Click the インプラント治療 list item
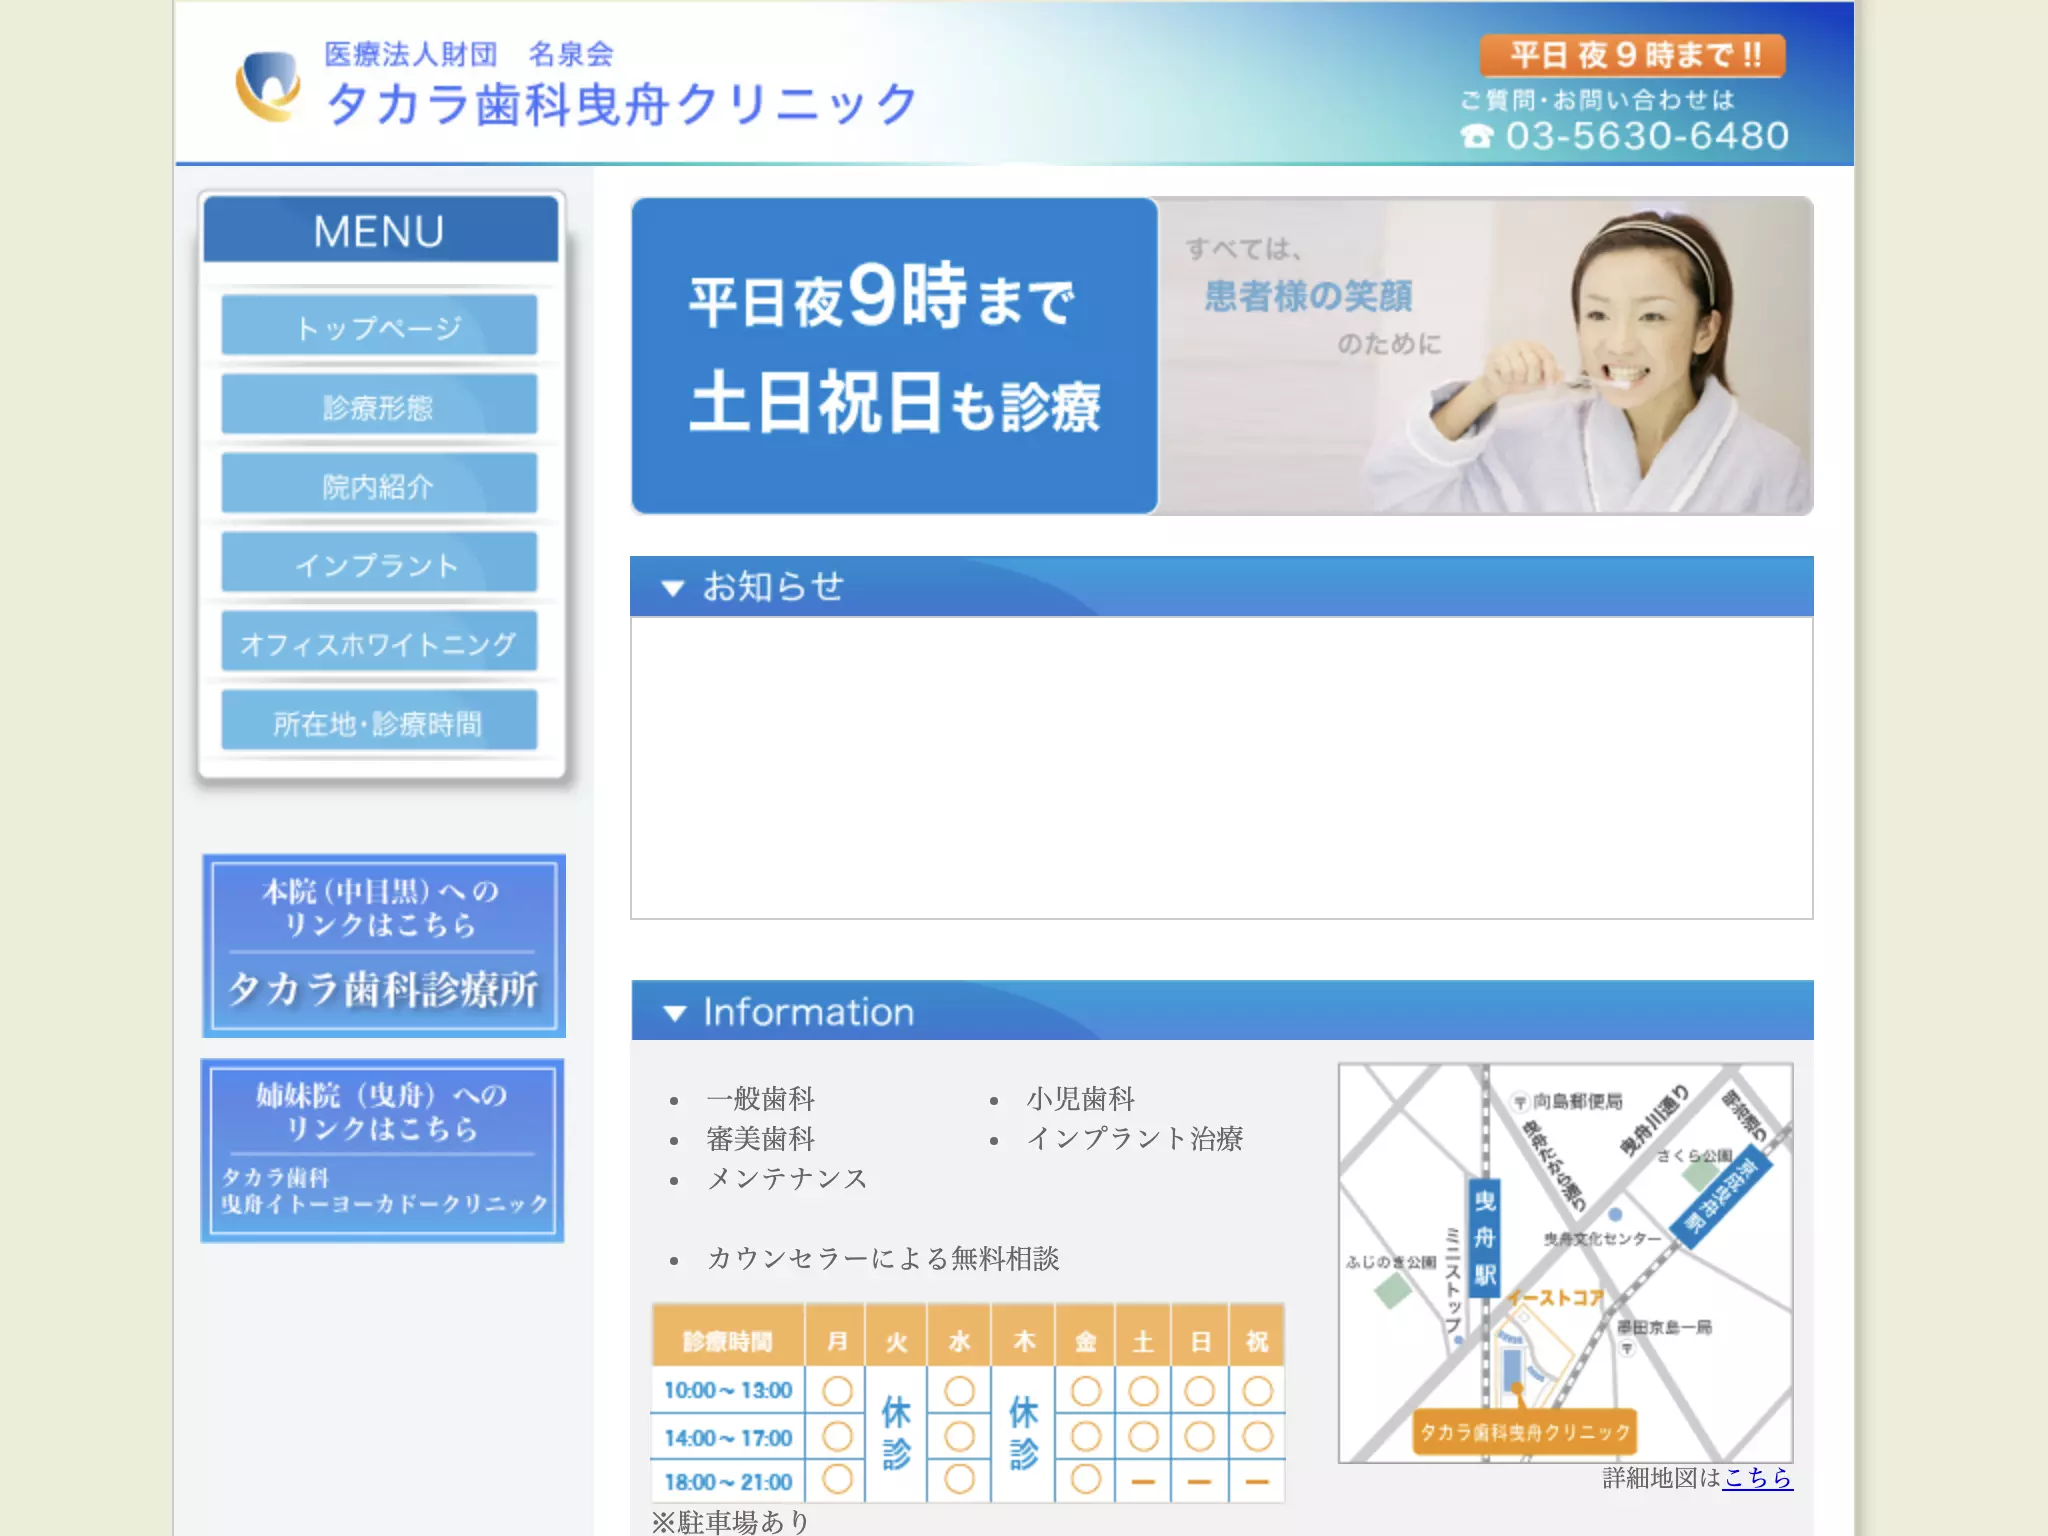The image size is (2048, 1536). coord(1135,1139)
